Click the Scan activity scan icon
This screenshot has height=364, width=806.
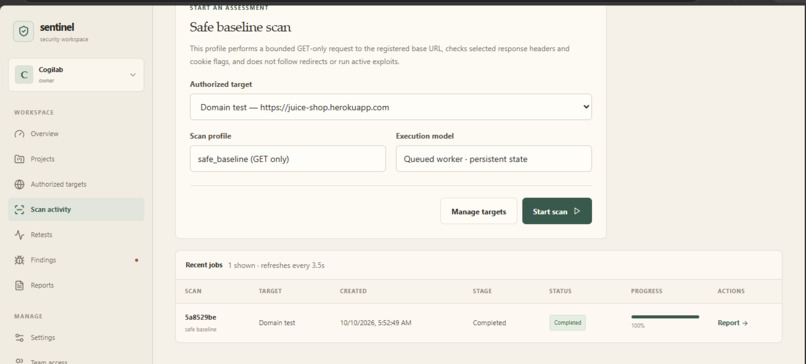(20, 209)
